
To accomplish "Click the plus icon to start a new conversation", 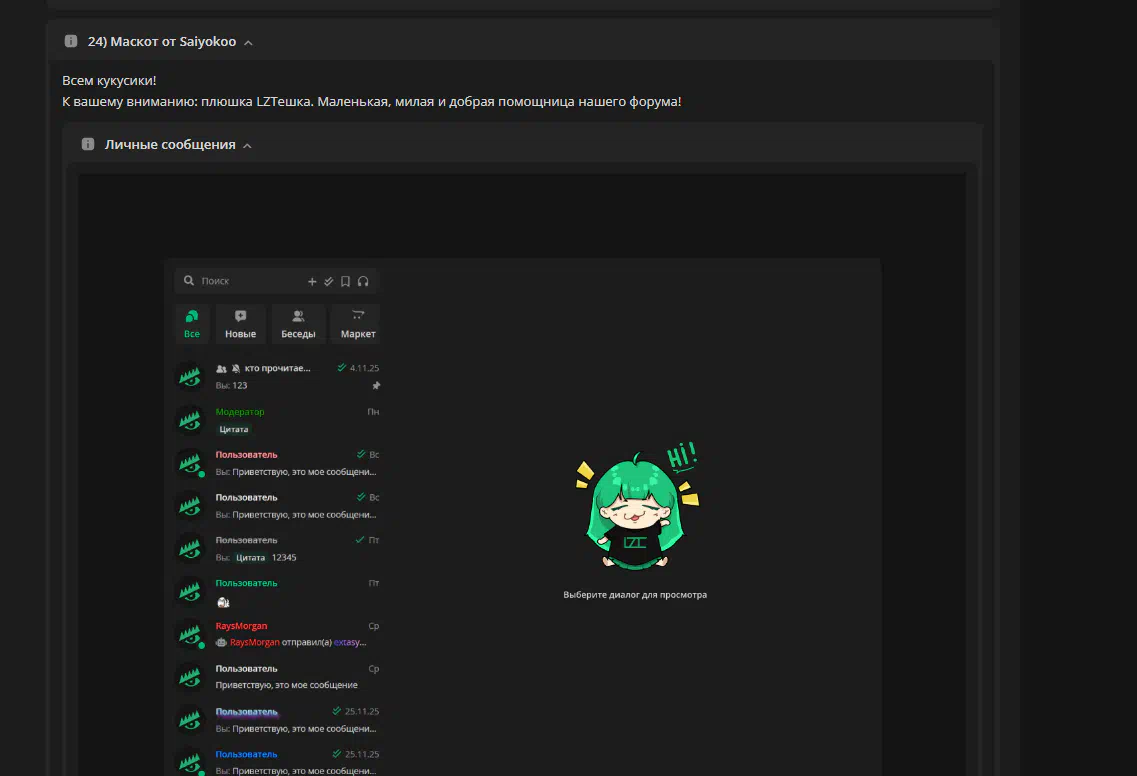I will 312,282.
